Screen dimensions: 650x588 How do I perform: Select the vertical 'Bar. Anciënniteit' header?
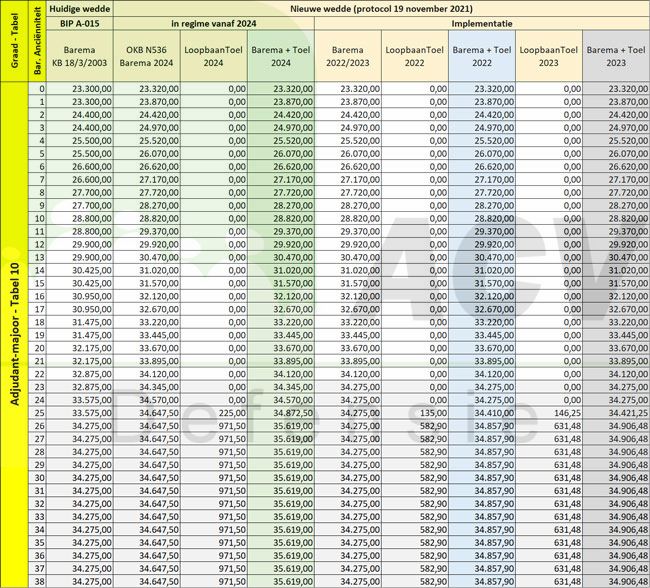pos(37,41)
